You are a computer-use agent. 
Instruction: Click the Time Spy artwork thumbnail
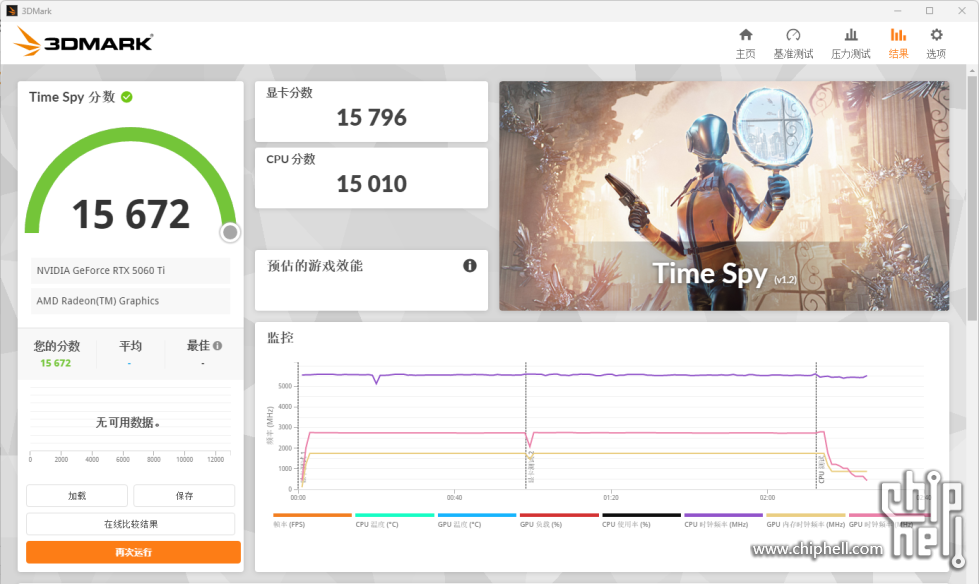click(x=724, y=195)
